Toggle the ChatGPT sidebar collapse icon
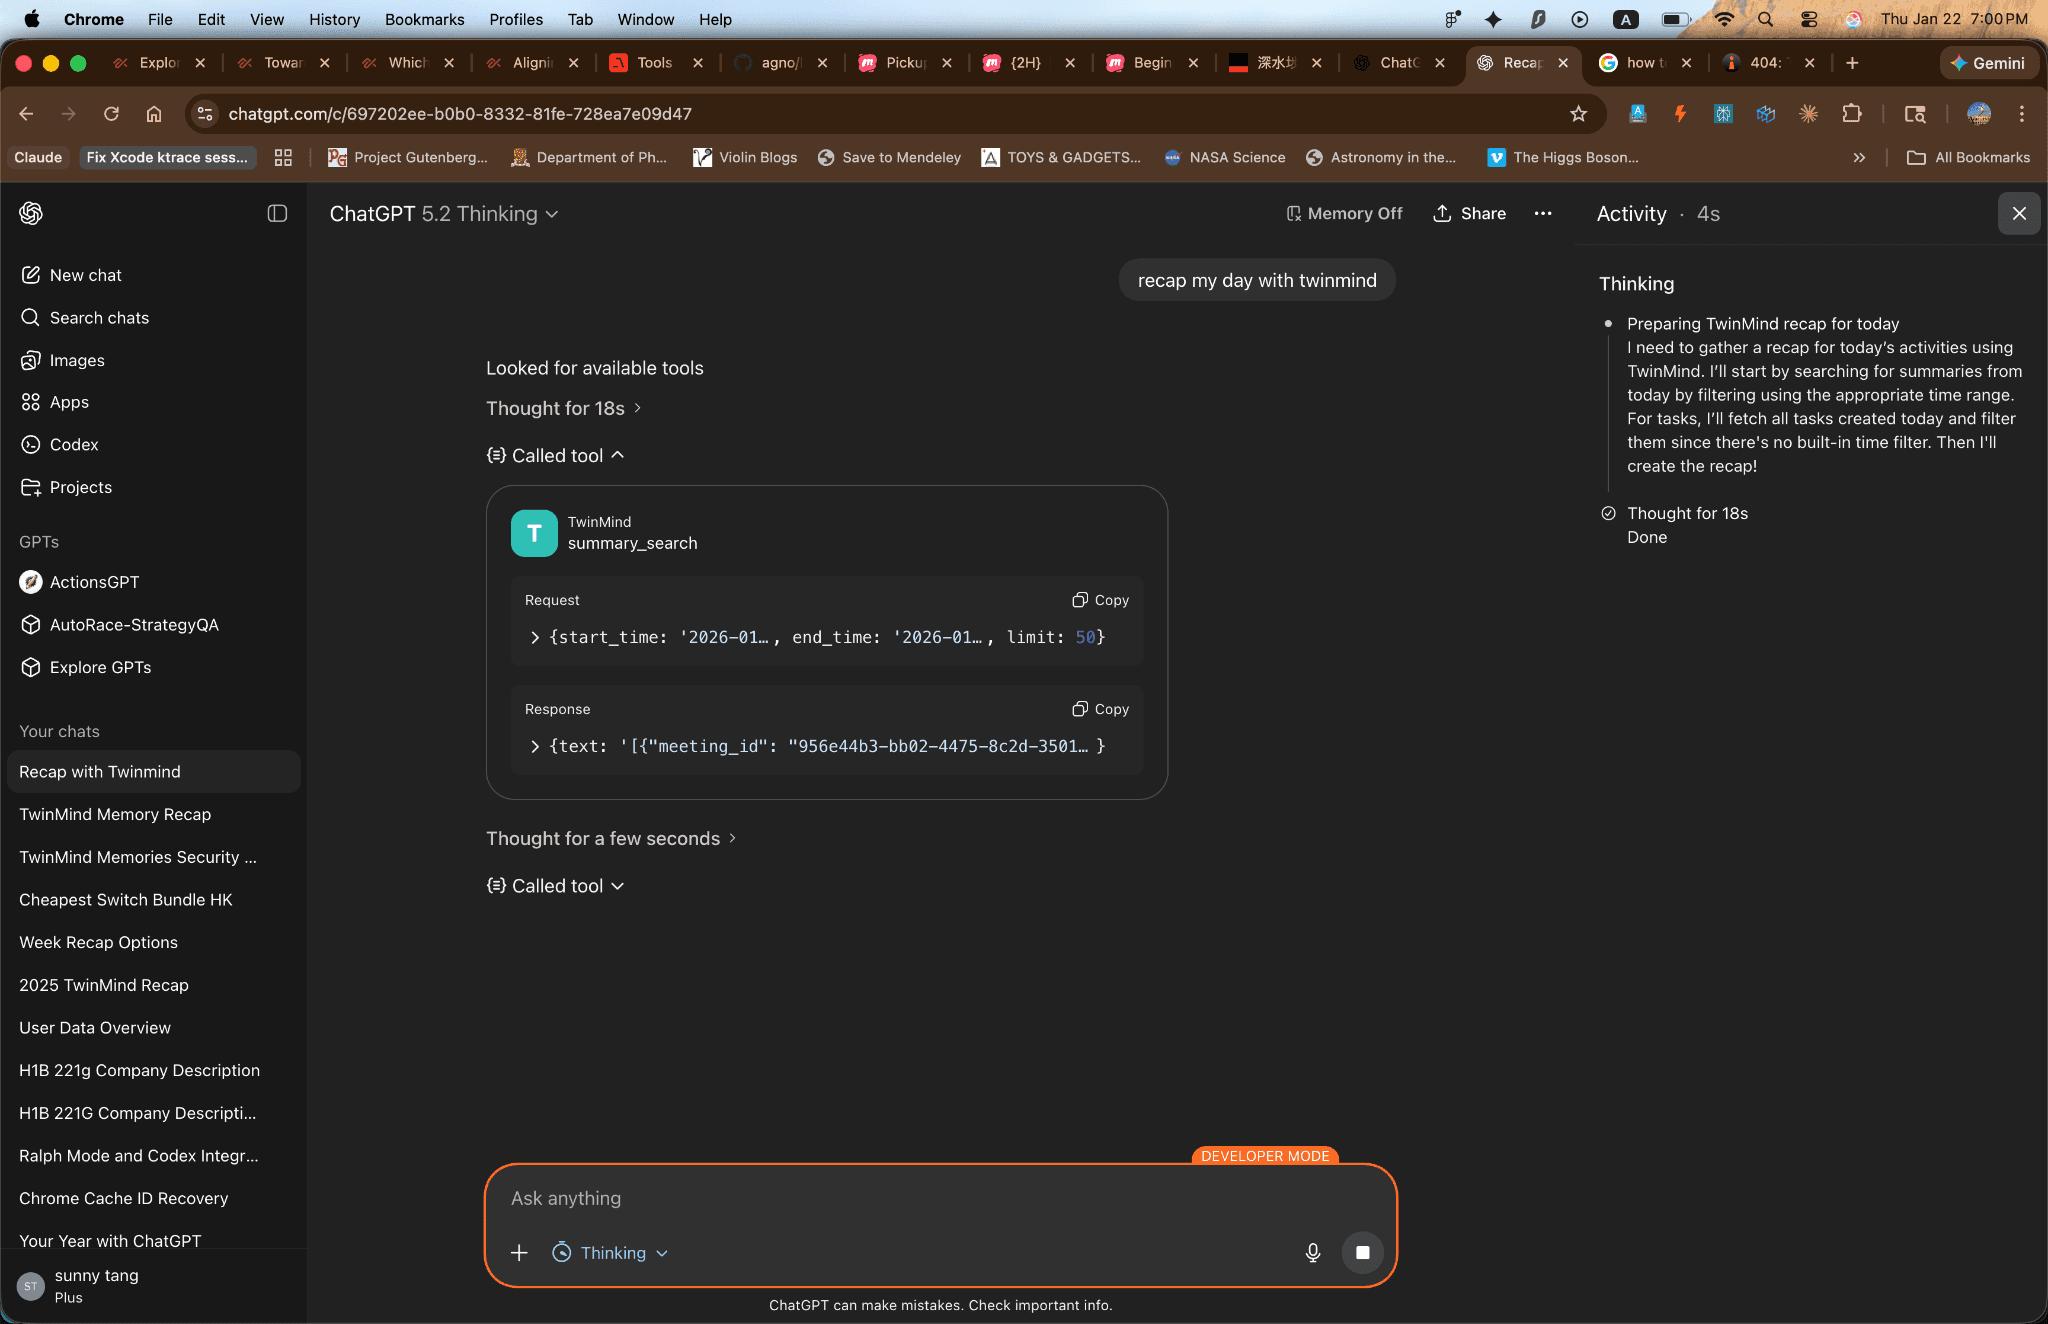Image resolution: width=2048 pixels, height=1324 pixels. [277, 213]
